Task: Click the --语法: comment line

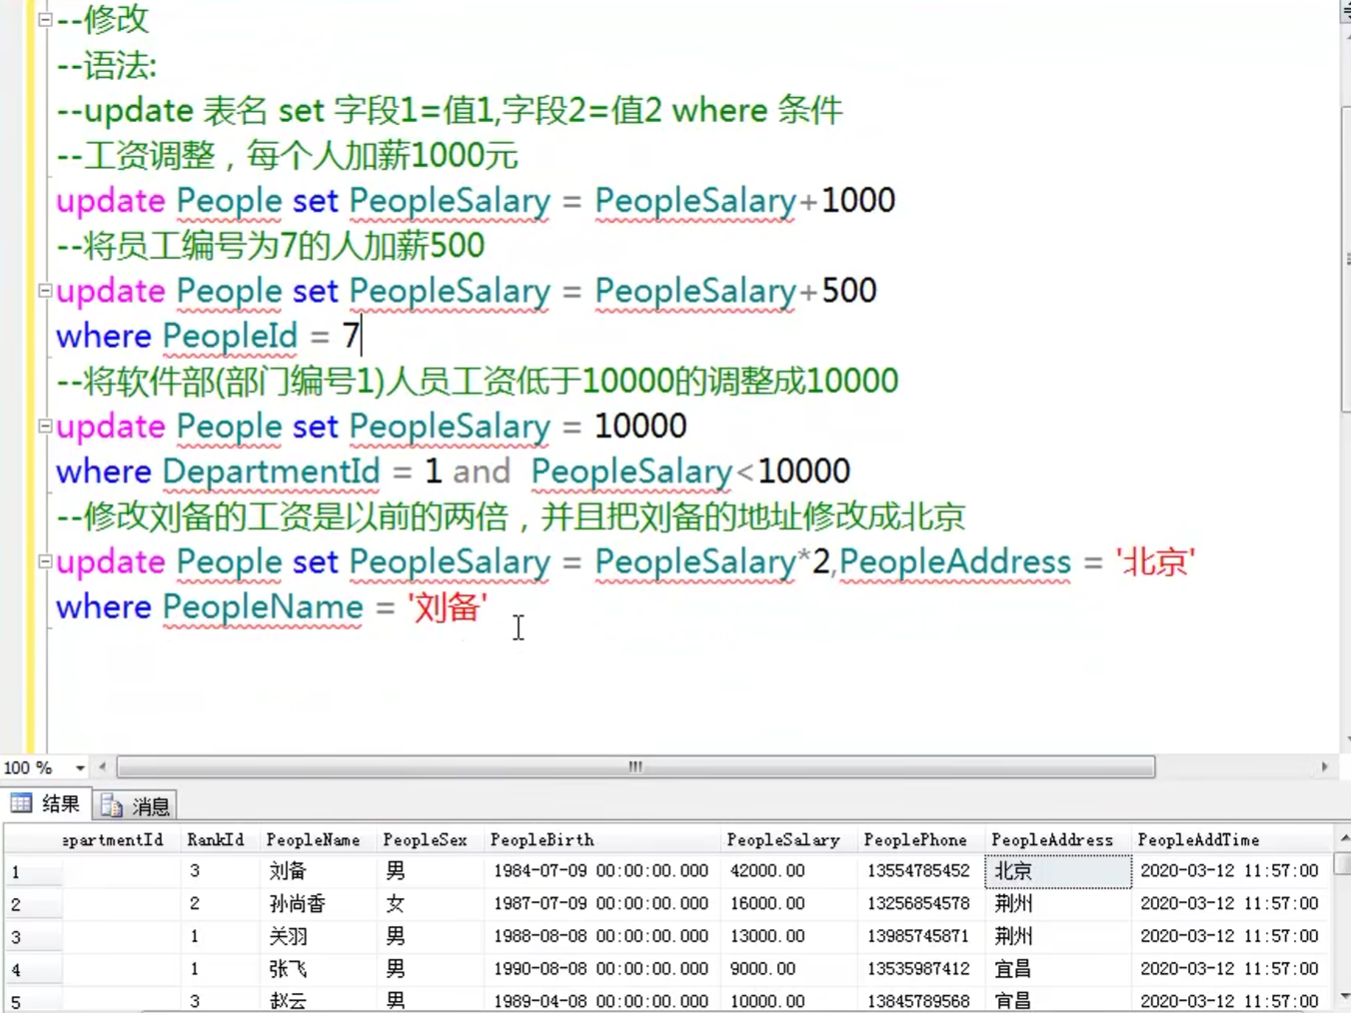Action: [x=107, y=66]
